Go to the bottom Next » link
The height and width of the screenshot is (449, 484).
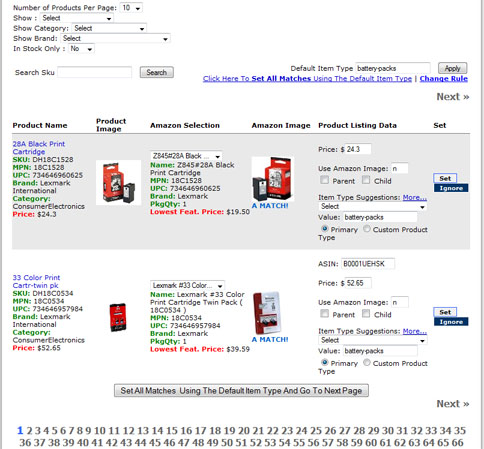453,404
